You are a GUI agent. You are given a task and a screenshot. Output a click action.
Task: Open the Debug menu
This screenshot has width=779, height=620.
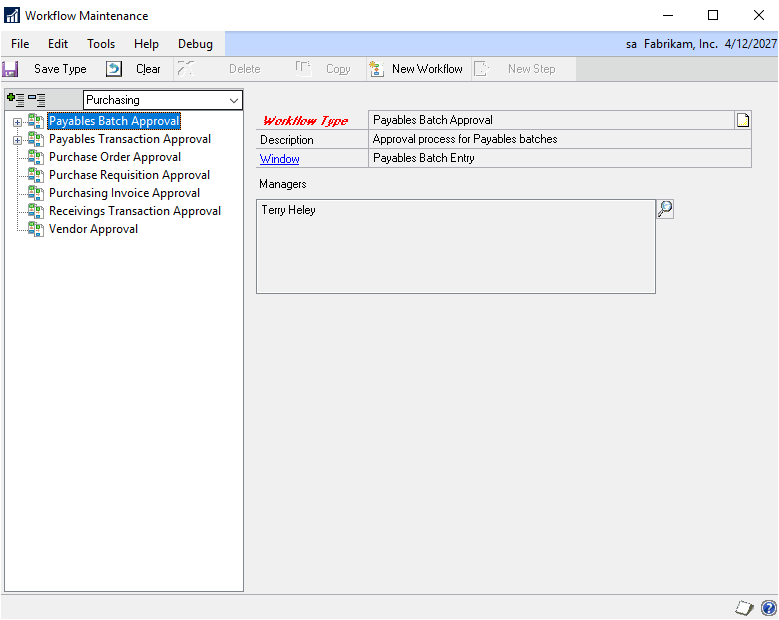pos(195,44)
